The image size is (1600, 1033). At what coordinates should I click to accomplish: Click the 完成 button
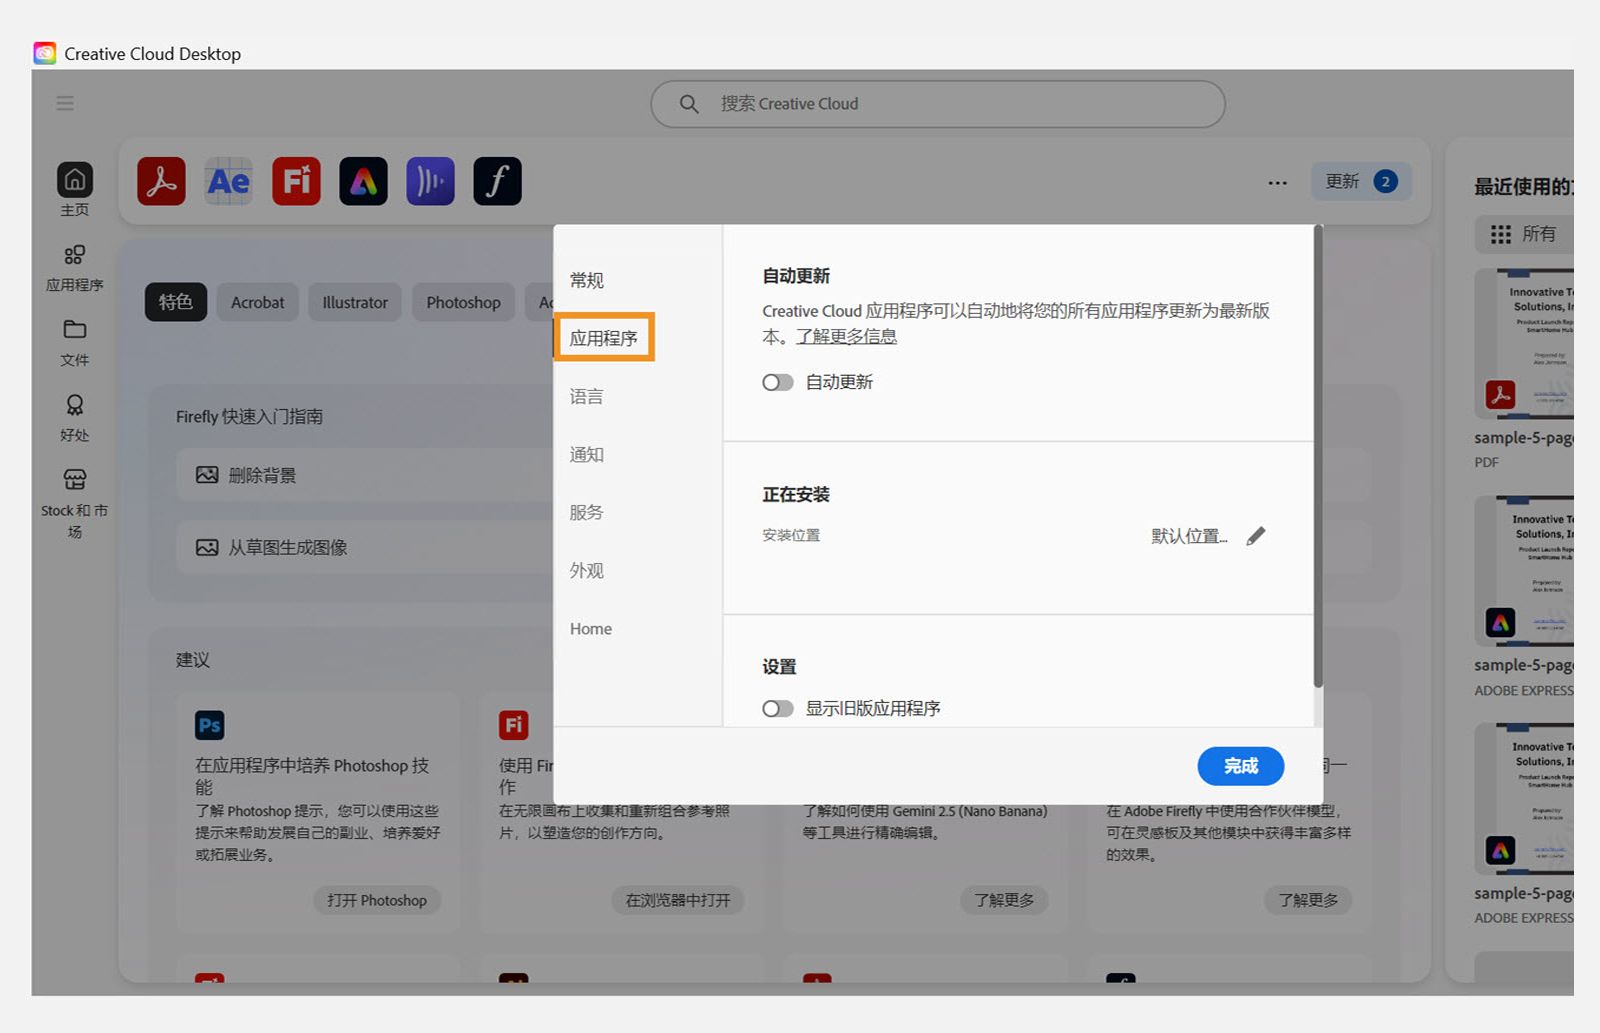coord(1240,766)
